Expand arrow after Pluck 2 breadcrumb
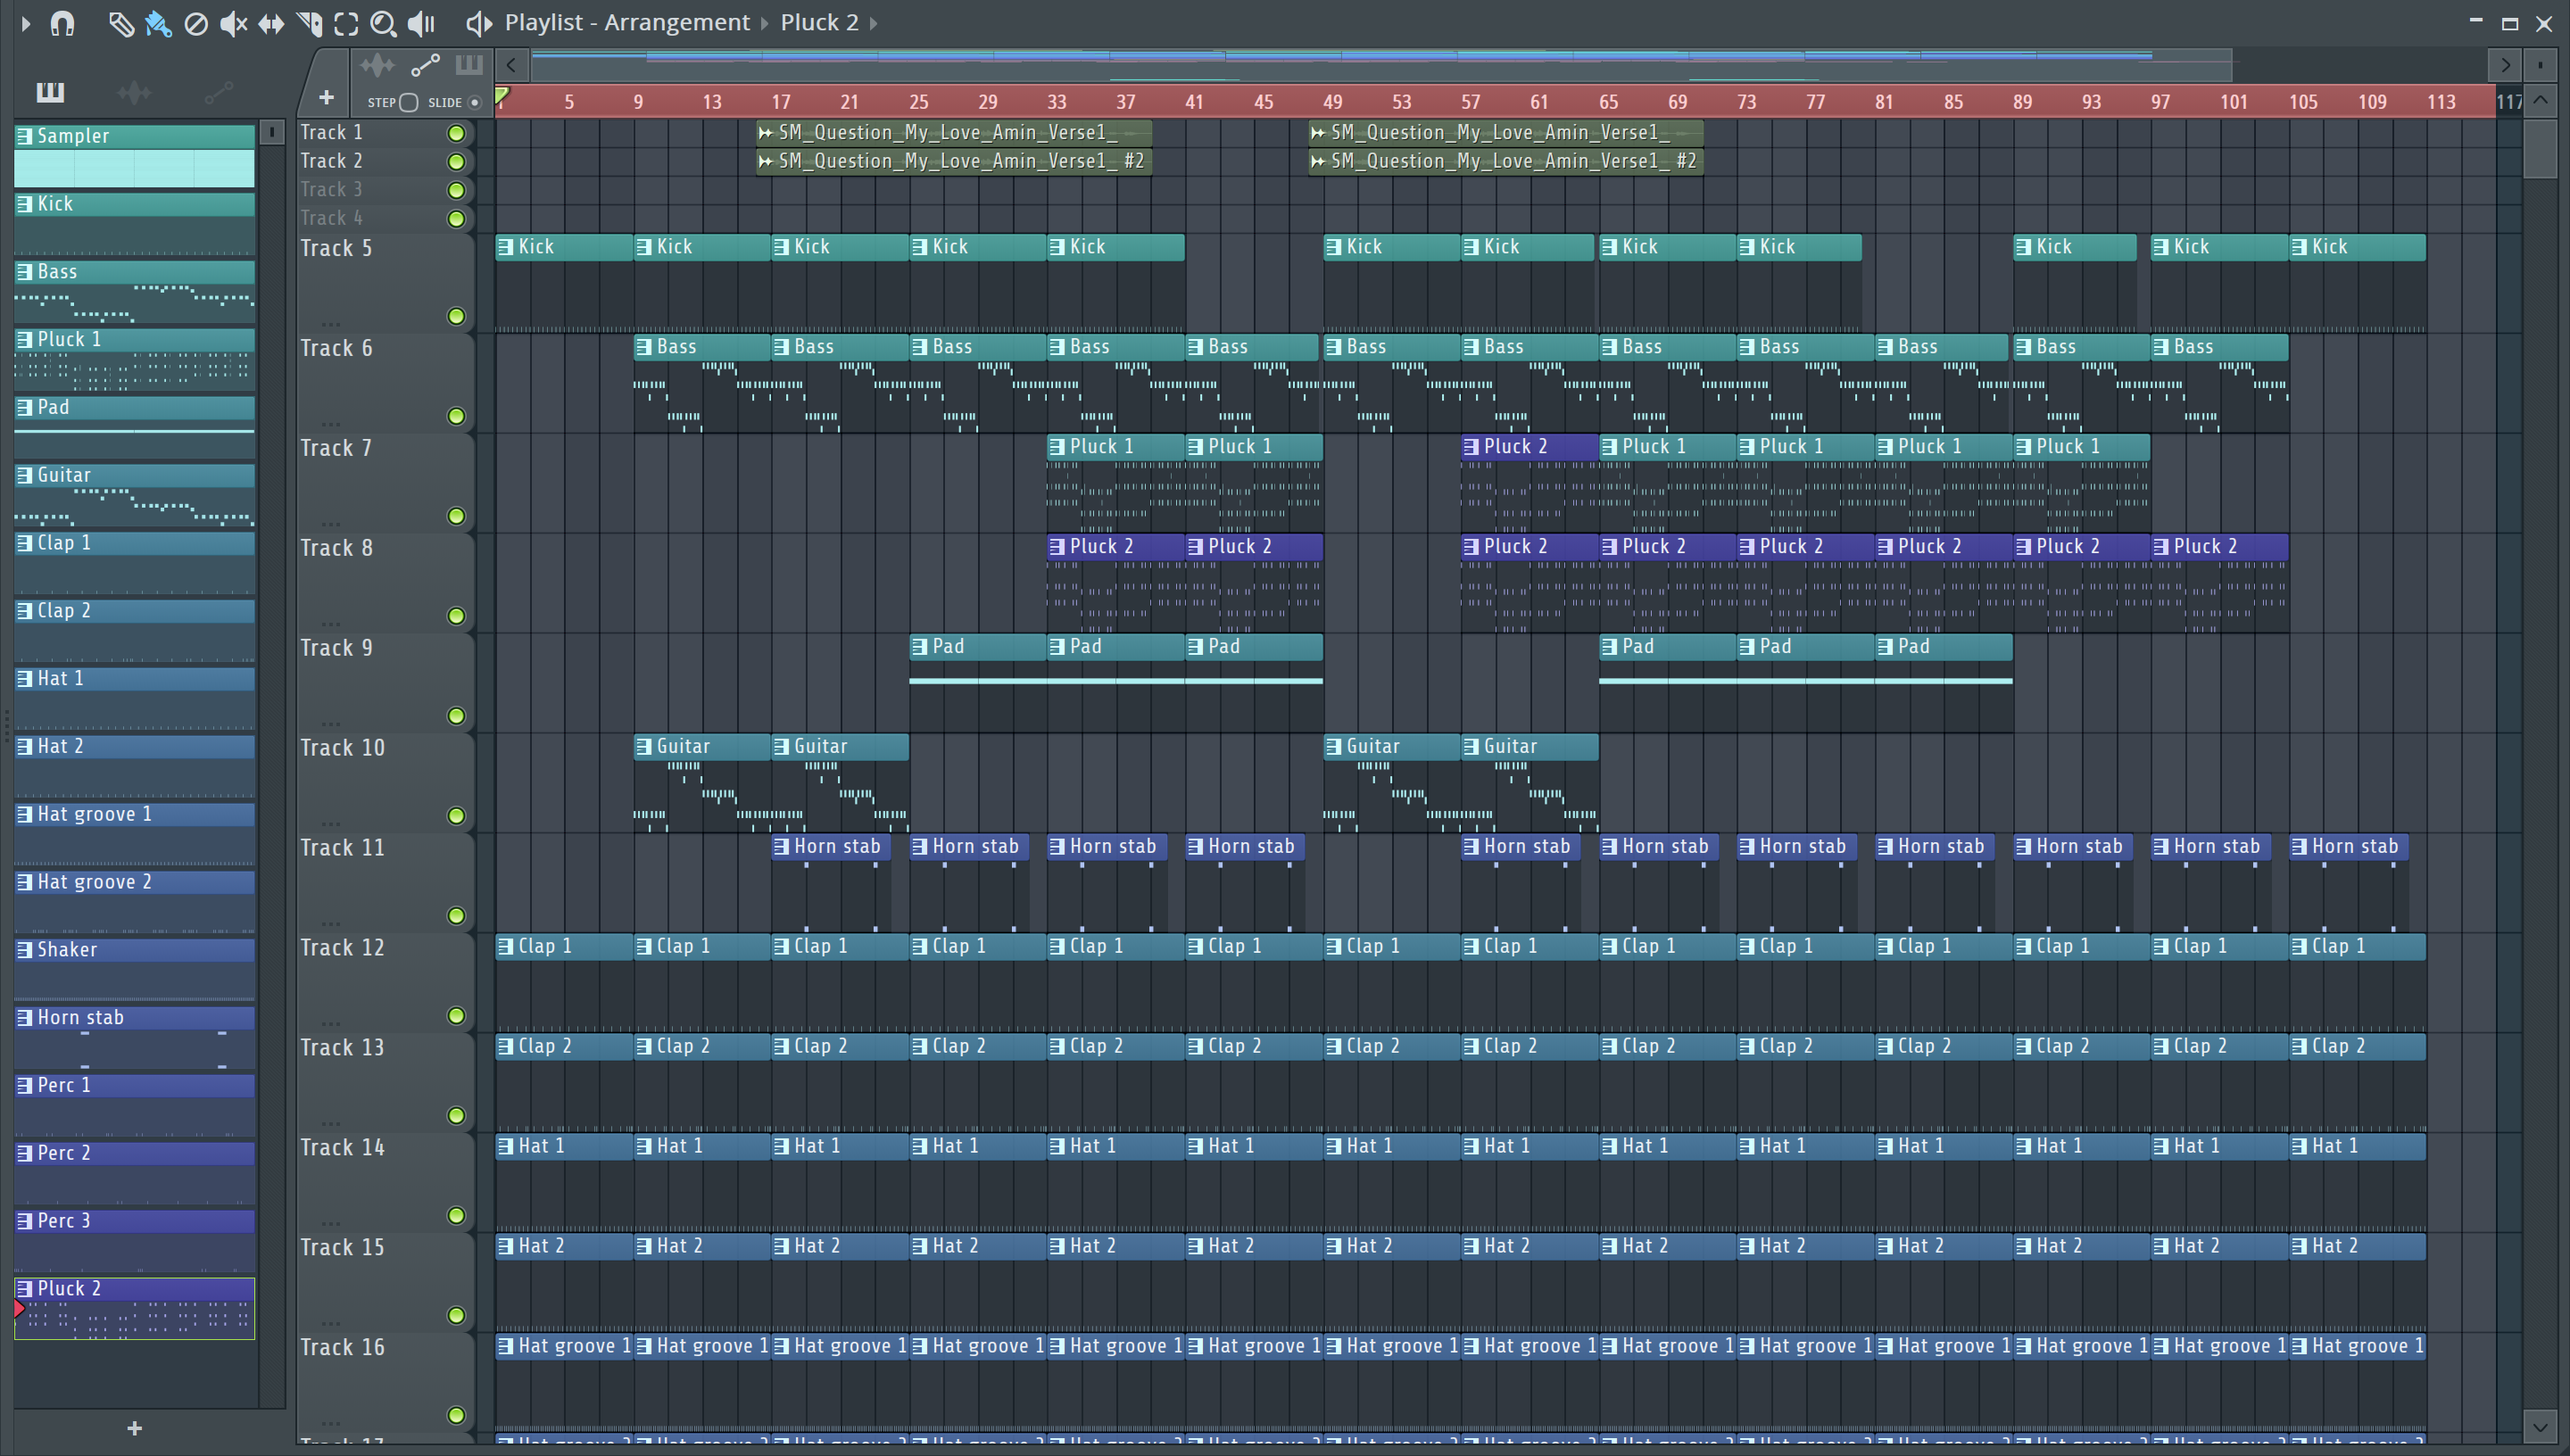This screenshot has height=1456, width=2570. click(873, 22)
